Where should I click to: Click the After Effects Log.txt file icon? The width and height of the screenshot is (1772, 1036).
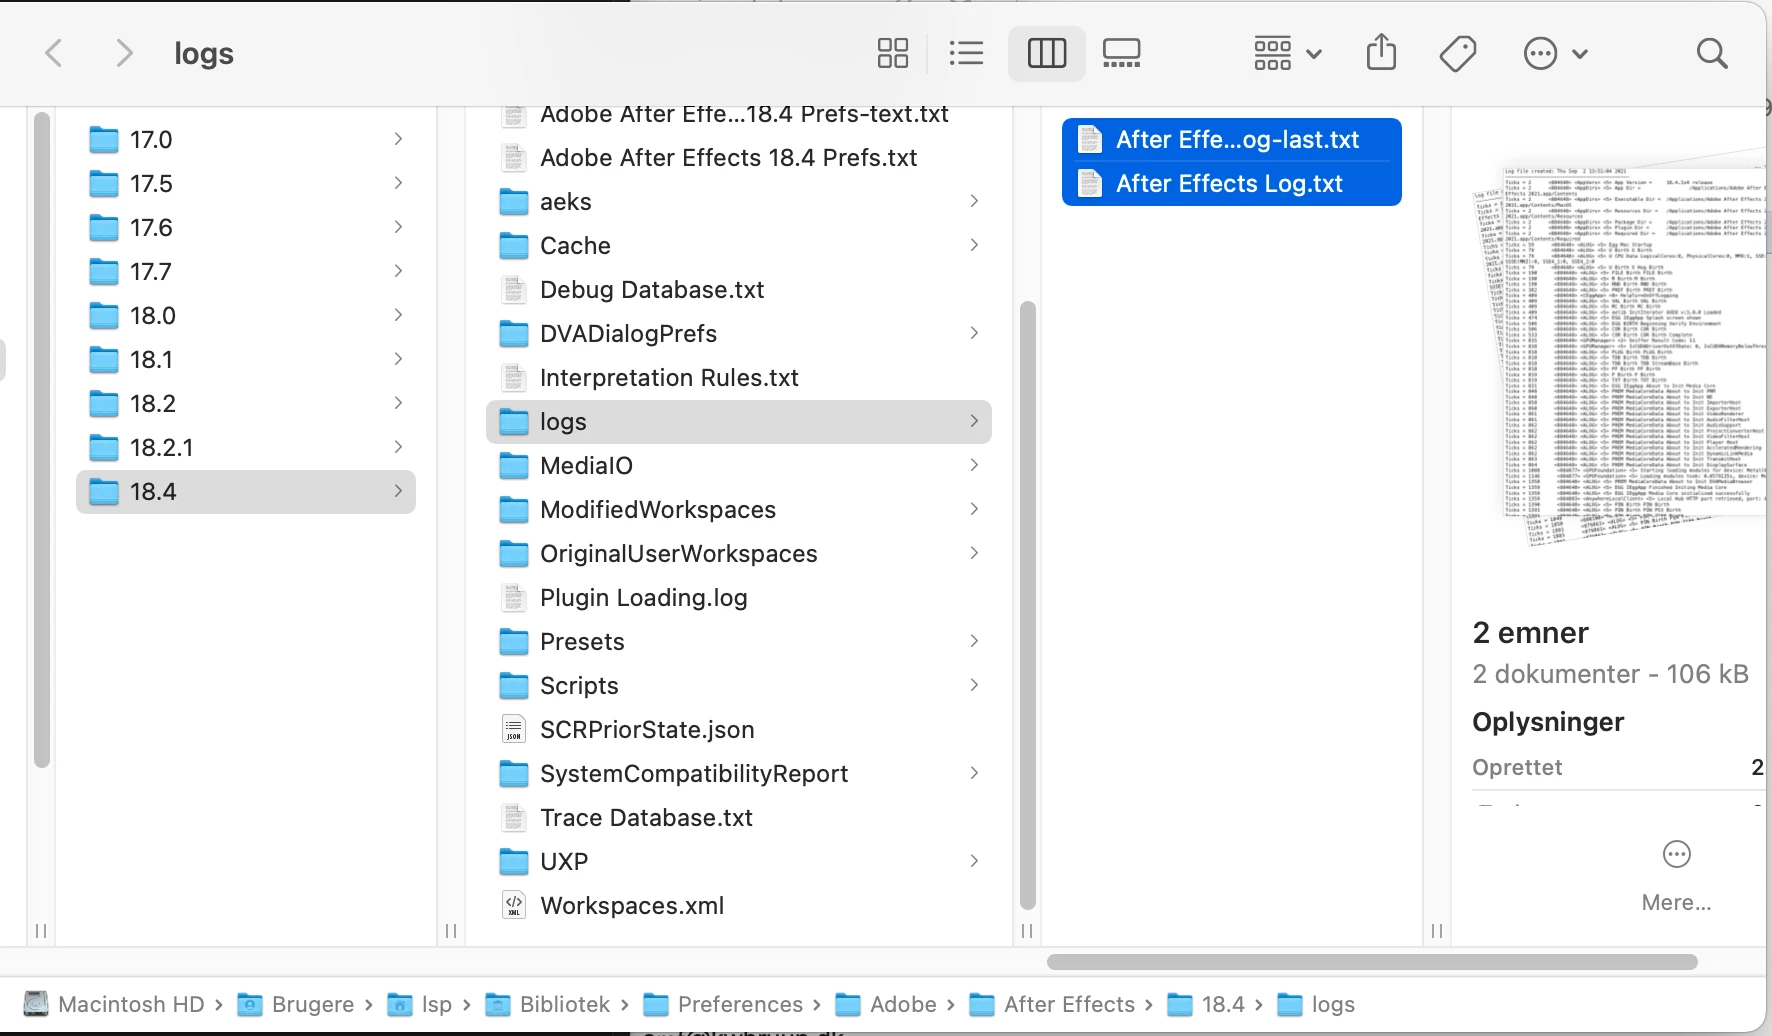(1090, 184)
